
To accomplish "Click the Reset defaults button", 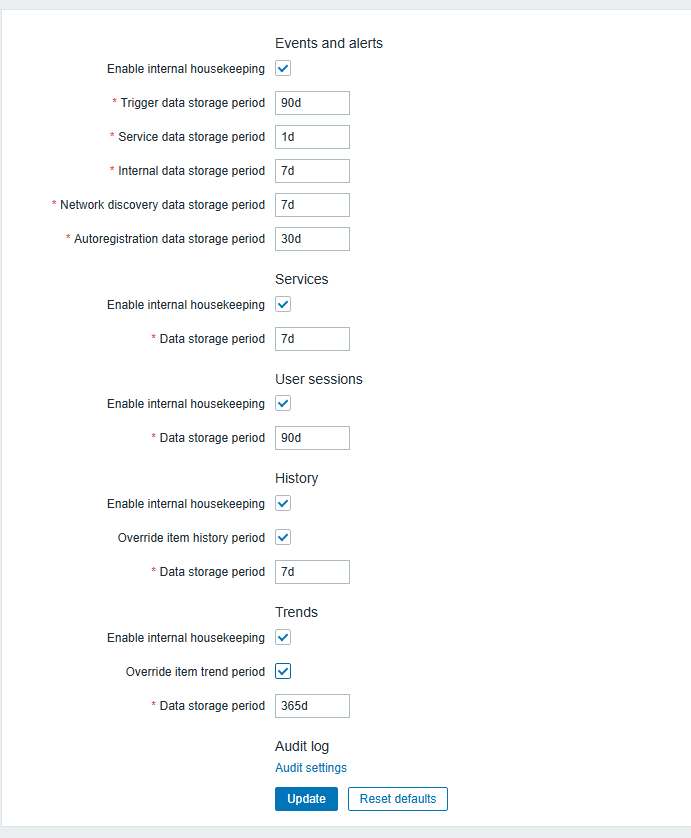I will tap(398, 799).
